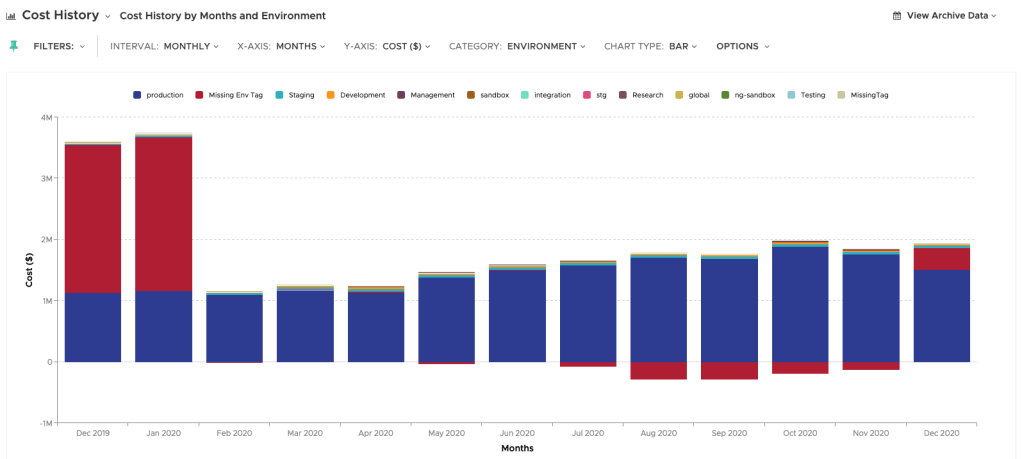Toggle the production legend series
This screenshot has width=1022, height=459.
pos(164,95)
